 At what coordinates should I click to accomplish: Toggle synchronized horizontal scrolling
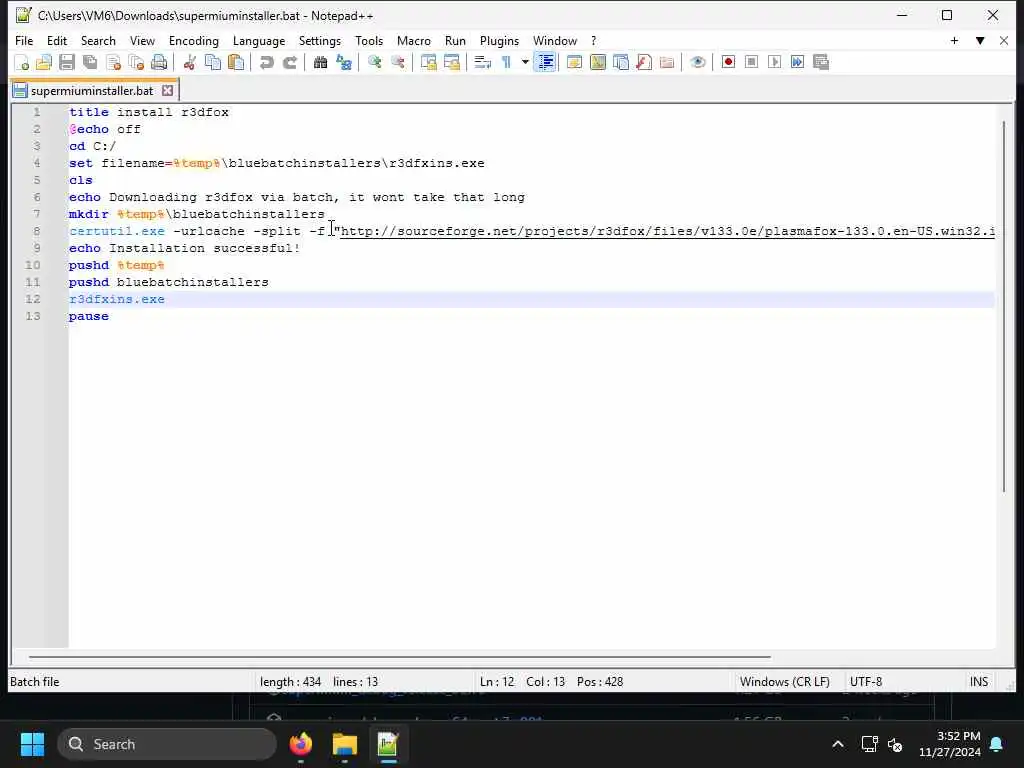point(451,63)
